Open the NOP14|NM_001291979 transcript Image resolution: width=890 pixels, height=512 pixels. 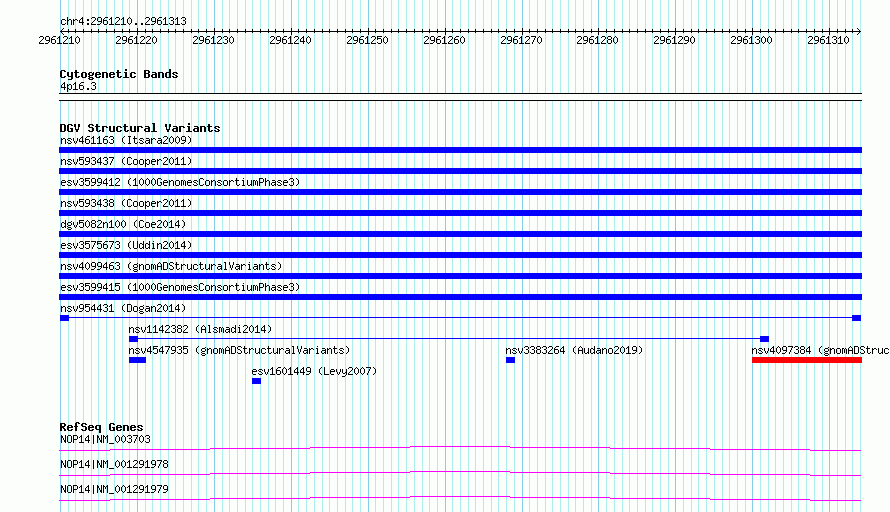pyautogui.click(x=115, y=489)
